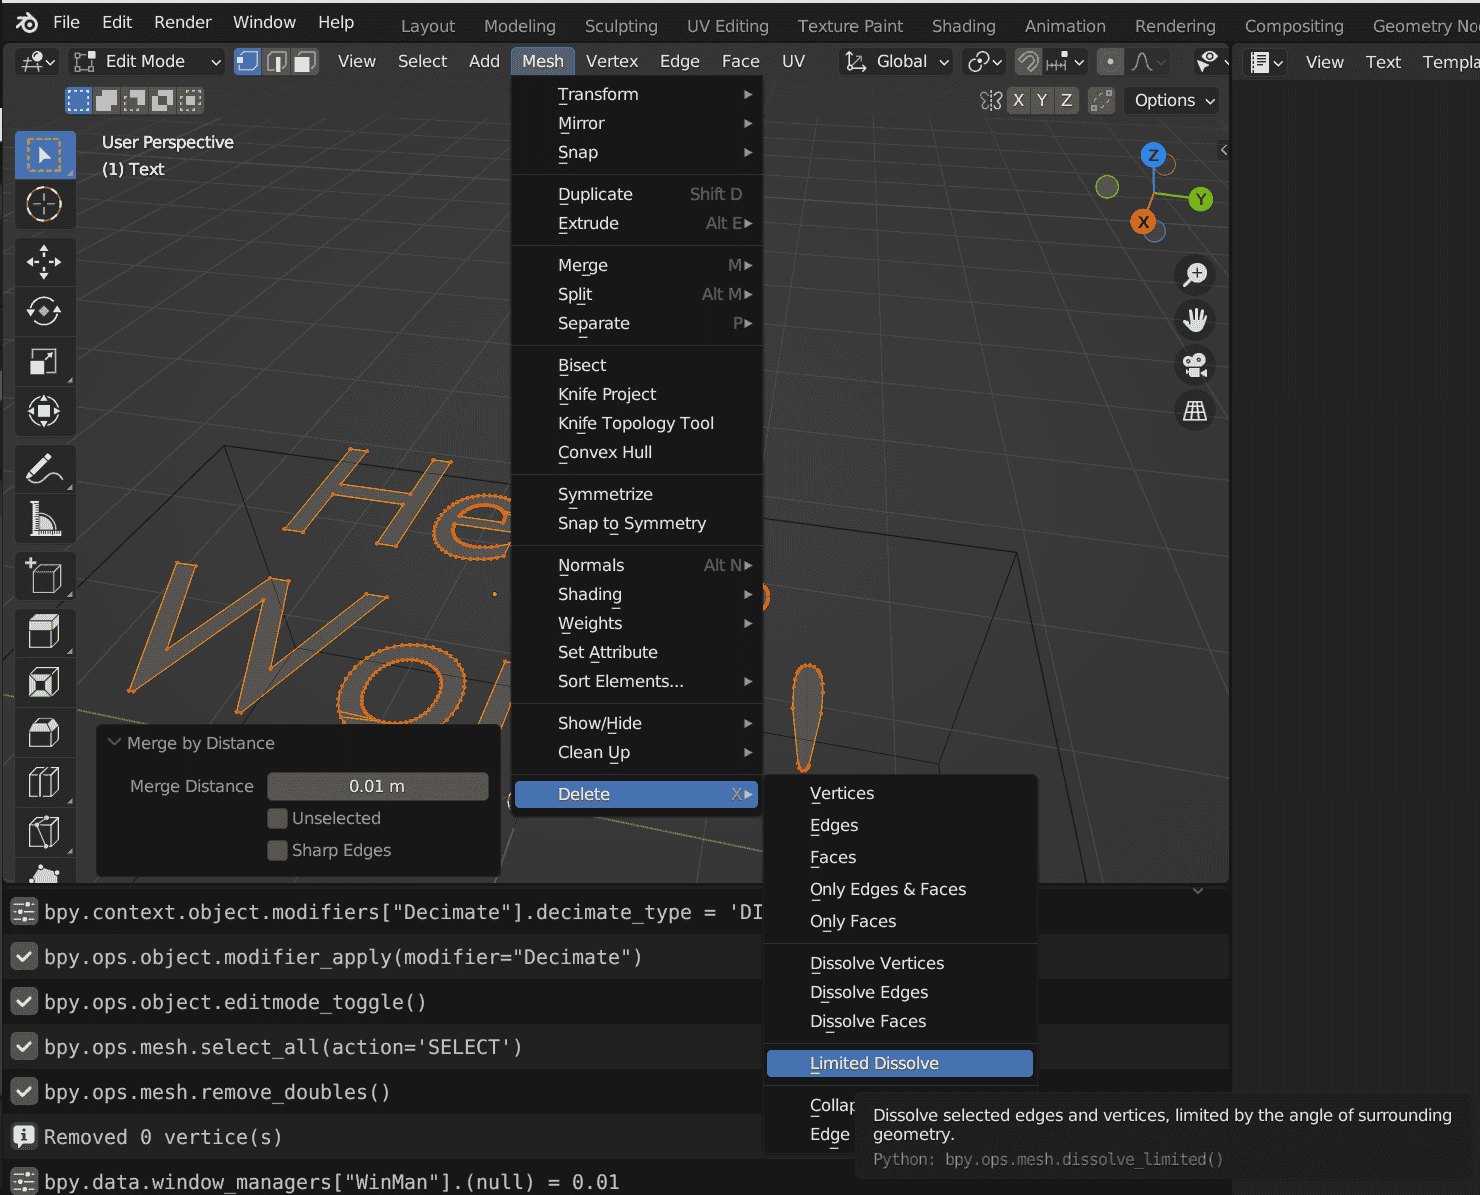1480x1195 pixels.
Task: Select the Measure tool
Action: pos(45,519)
